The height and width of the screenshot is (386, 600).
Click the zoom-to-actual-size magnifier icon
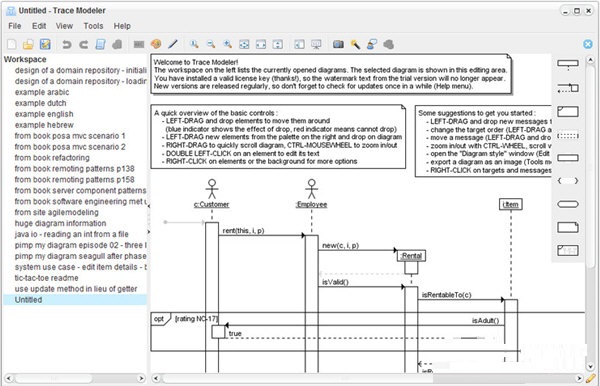[x=194, y=44]
